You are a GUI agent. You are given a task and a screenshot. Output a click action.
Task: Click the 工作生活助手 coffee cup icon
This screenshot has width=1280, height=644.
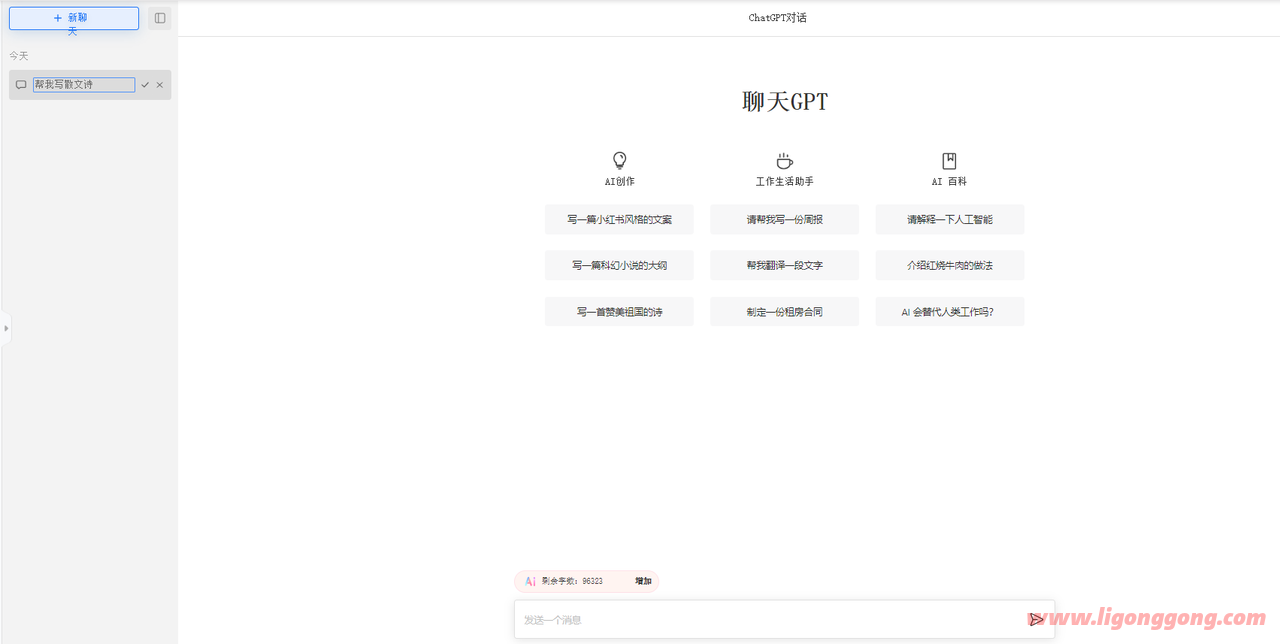pos(784,160)
